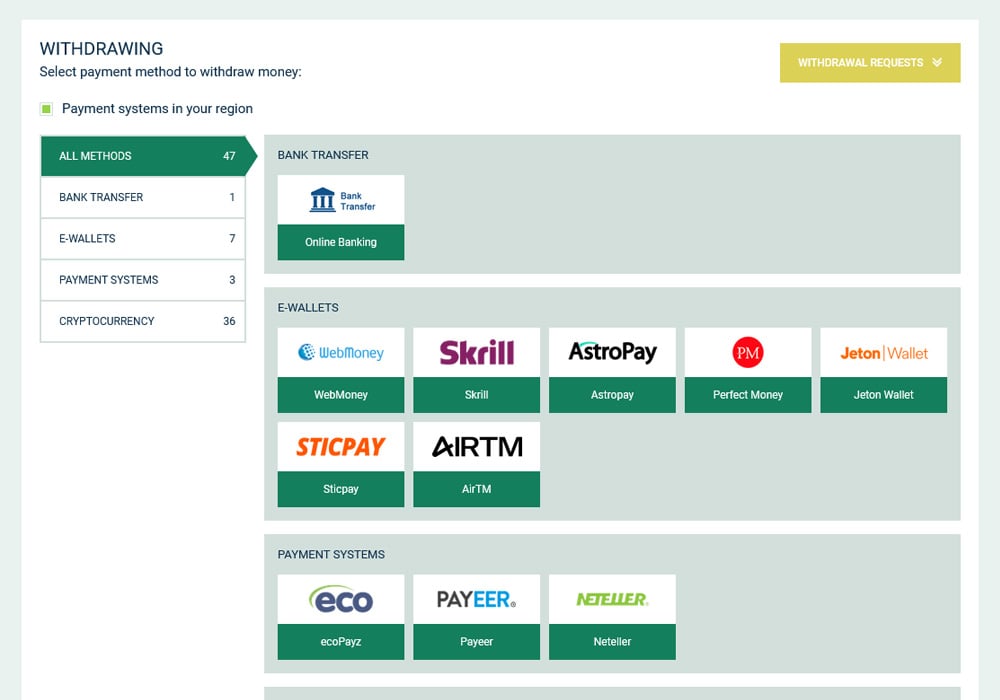Select the Perfect Money PM logo
The height and width of the screenshot is (700, 1000).
point(748,353)
